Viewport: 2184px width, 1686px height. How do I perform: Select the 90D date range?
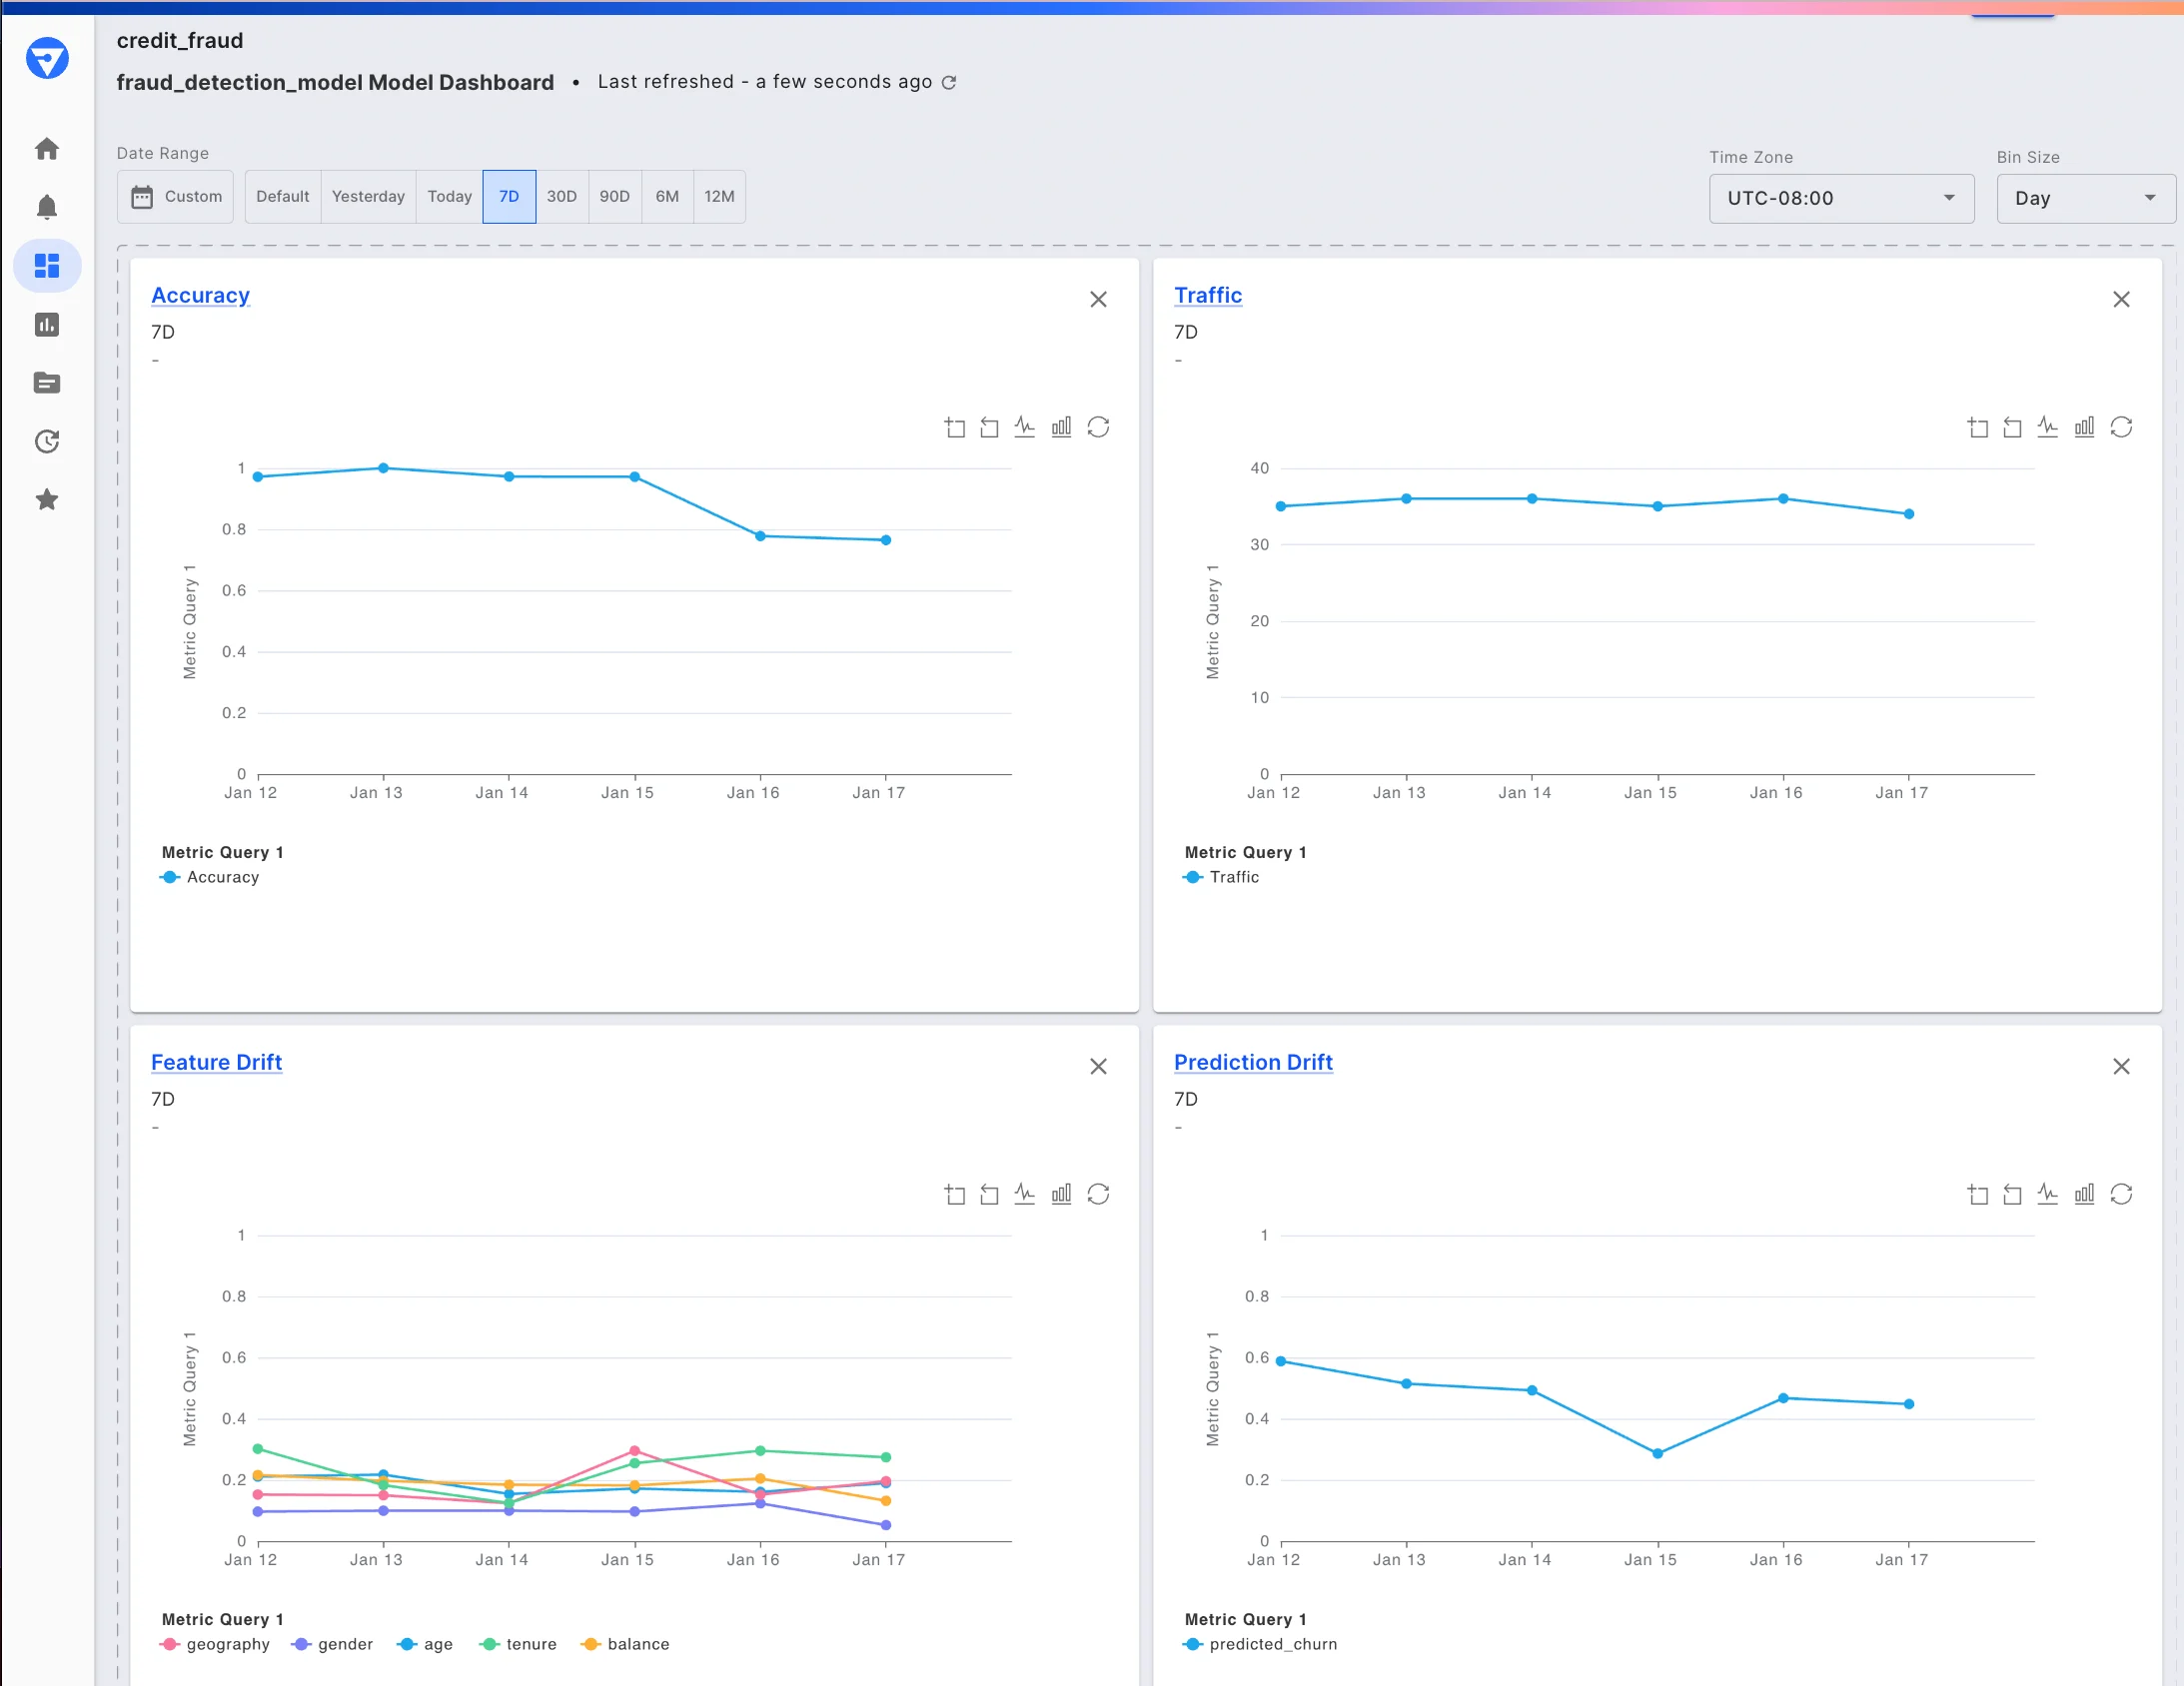615,196
